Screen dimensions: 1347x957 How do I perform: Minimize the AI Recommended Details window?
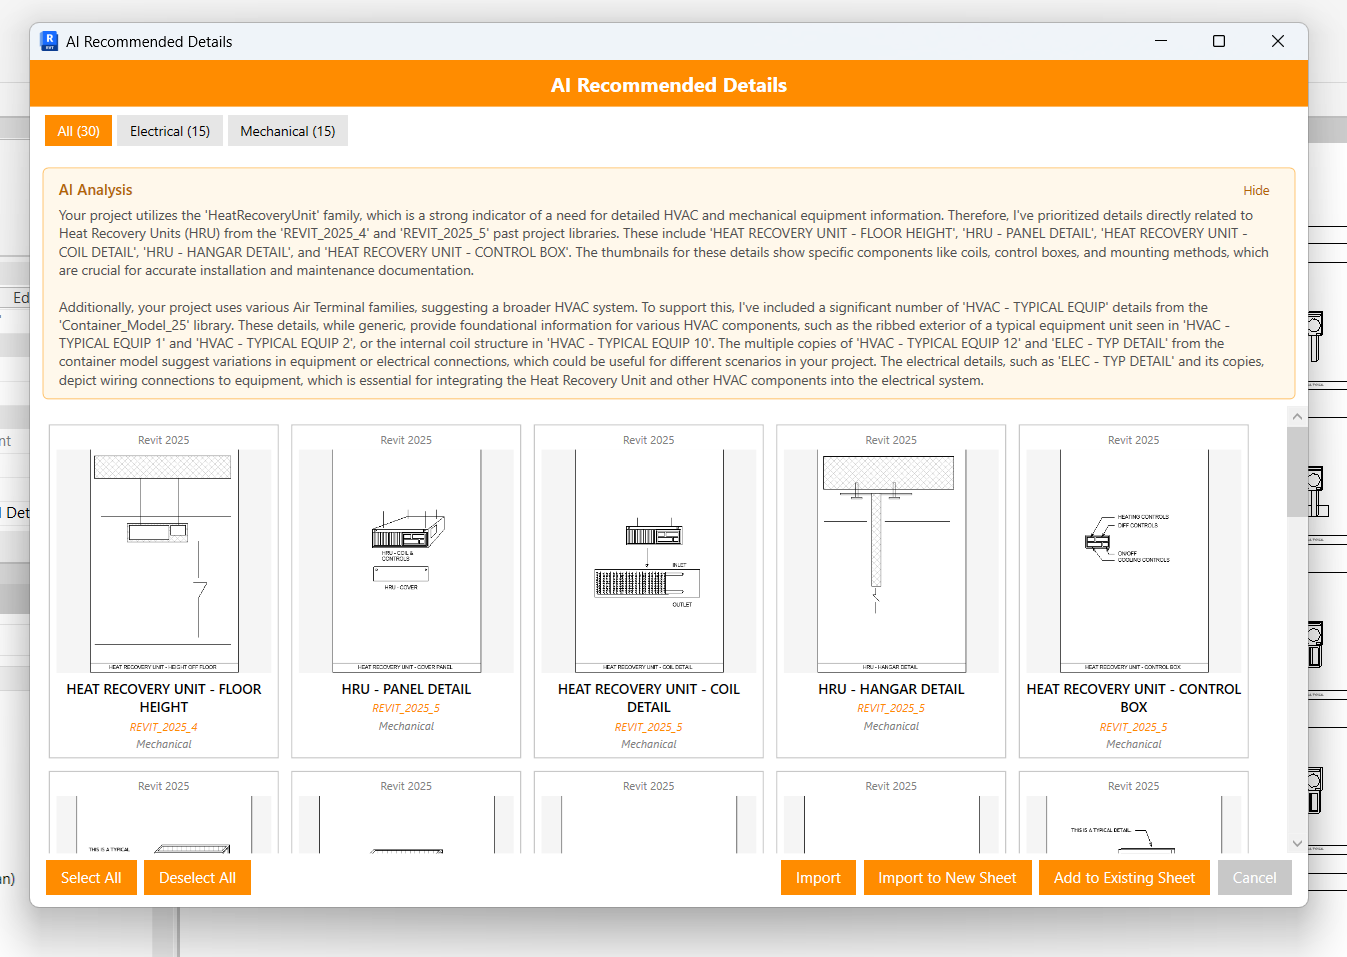1161,41
